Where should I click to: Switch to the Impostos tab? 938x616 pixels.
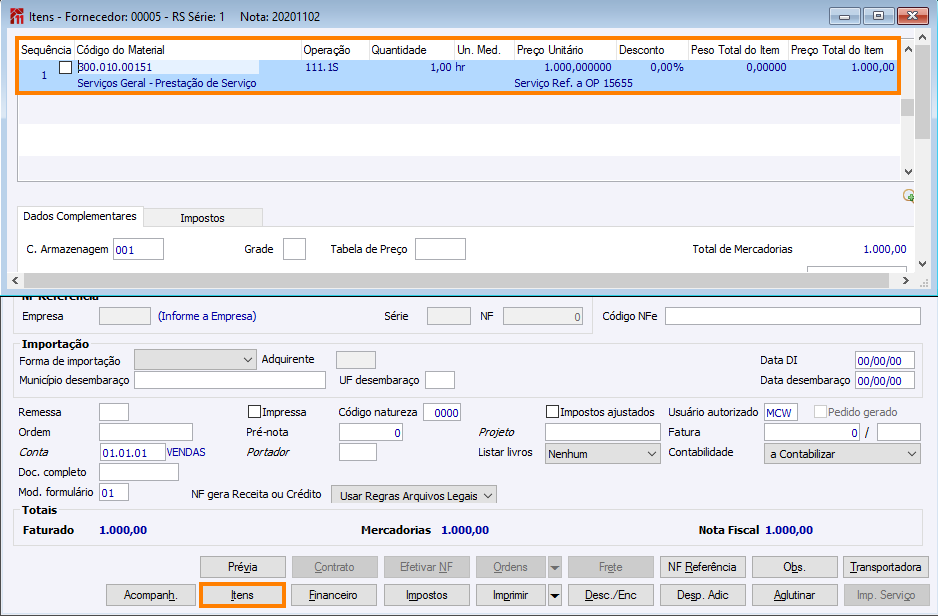(202, 217)
